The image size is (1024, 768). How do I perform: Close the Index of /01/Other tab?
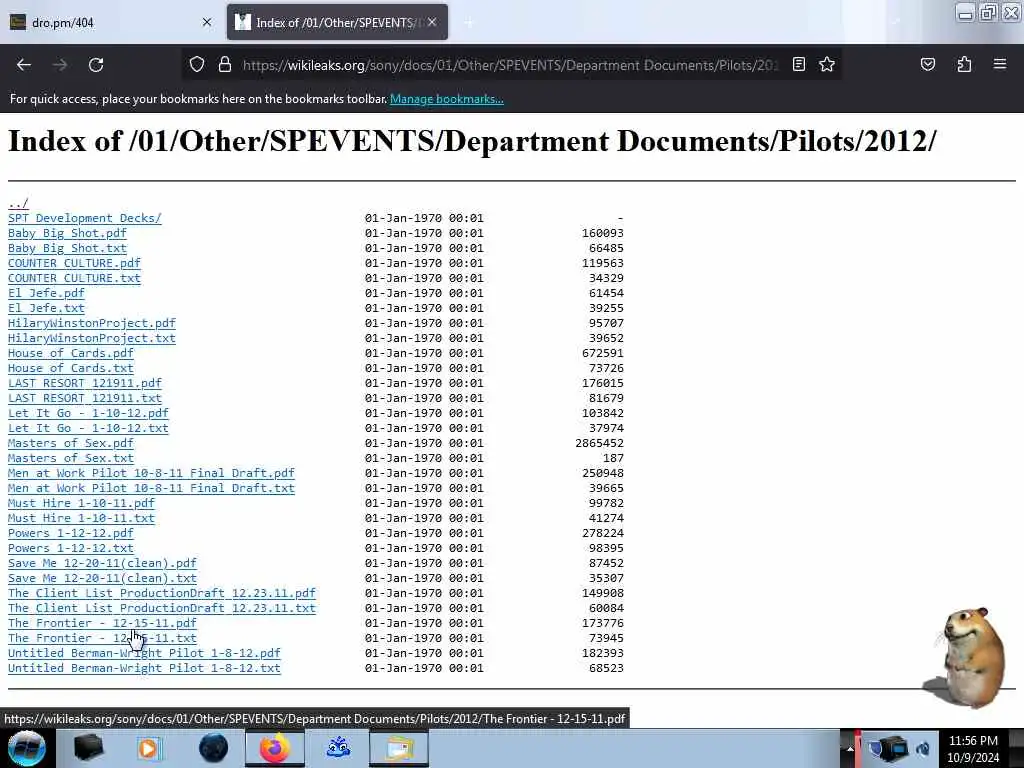pyautogui.click(x=432, y=22)
